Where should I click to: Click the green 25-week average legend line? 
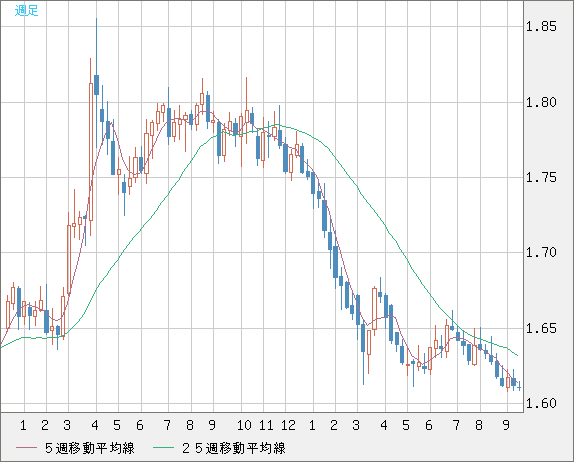pyautogui.click(x=163, y=448)
